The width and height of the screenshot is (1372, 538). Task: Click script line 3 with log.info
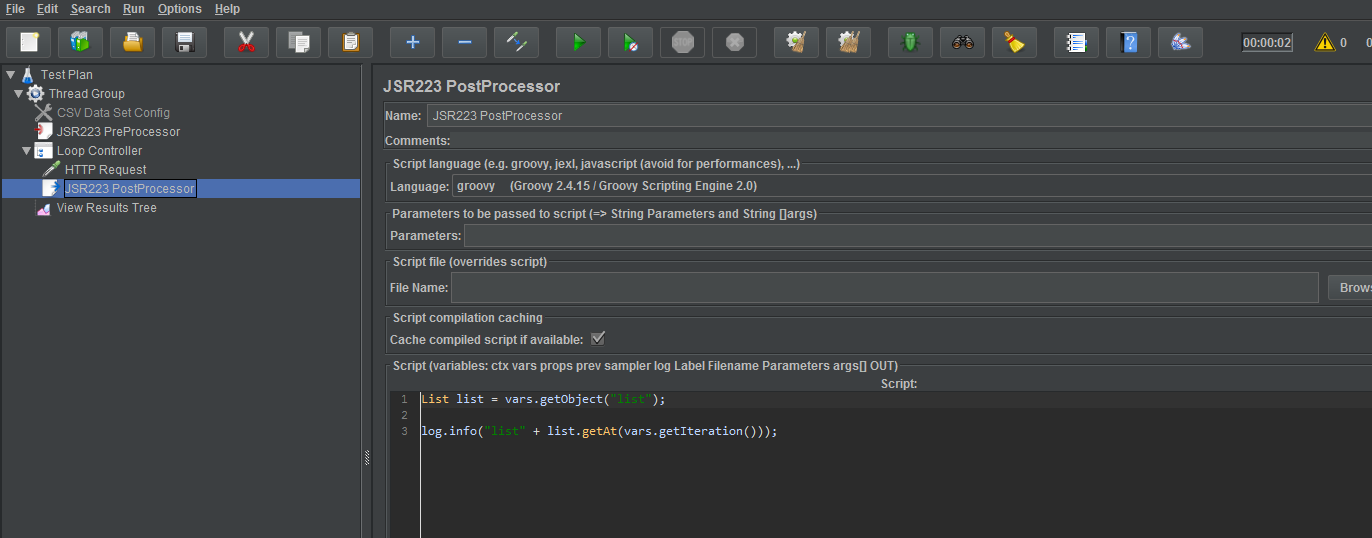click(x=599, y=431)
